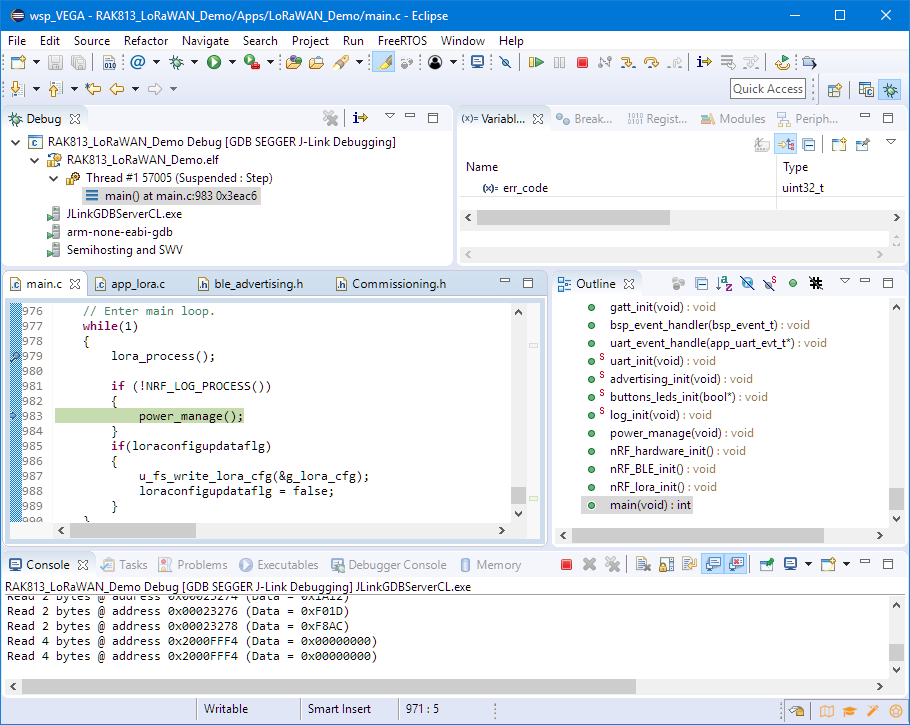The width and height of the screenshot is (910, 725).
Task: Click the Resume debug button in toolbar
Action: pyautogui.click(x=536, y=62)
